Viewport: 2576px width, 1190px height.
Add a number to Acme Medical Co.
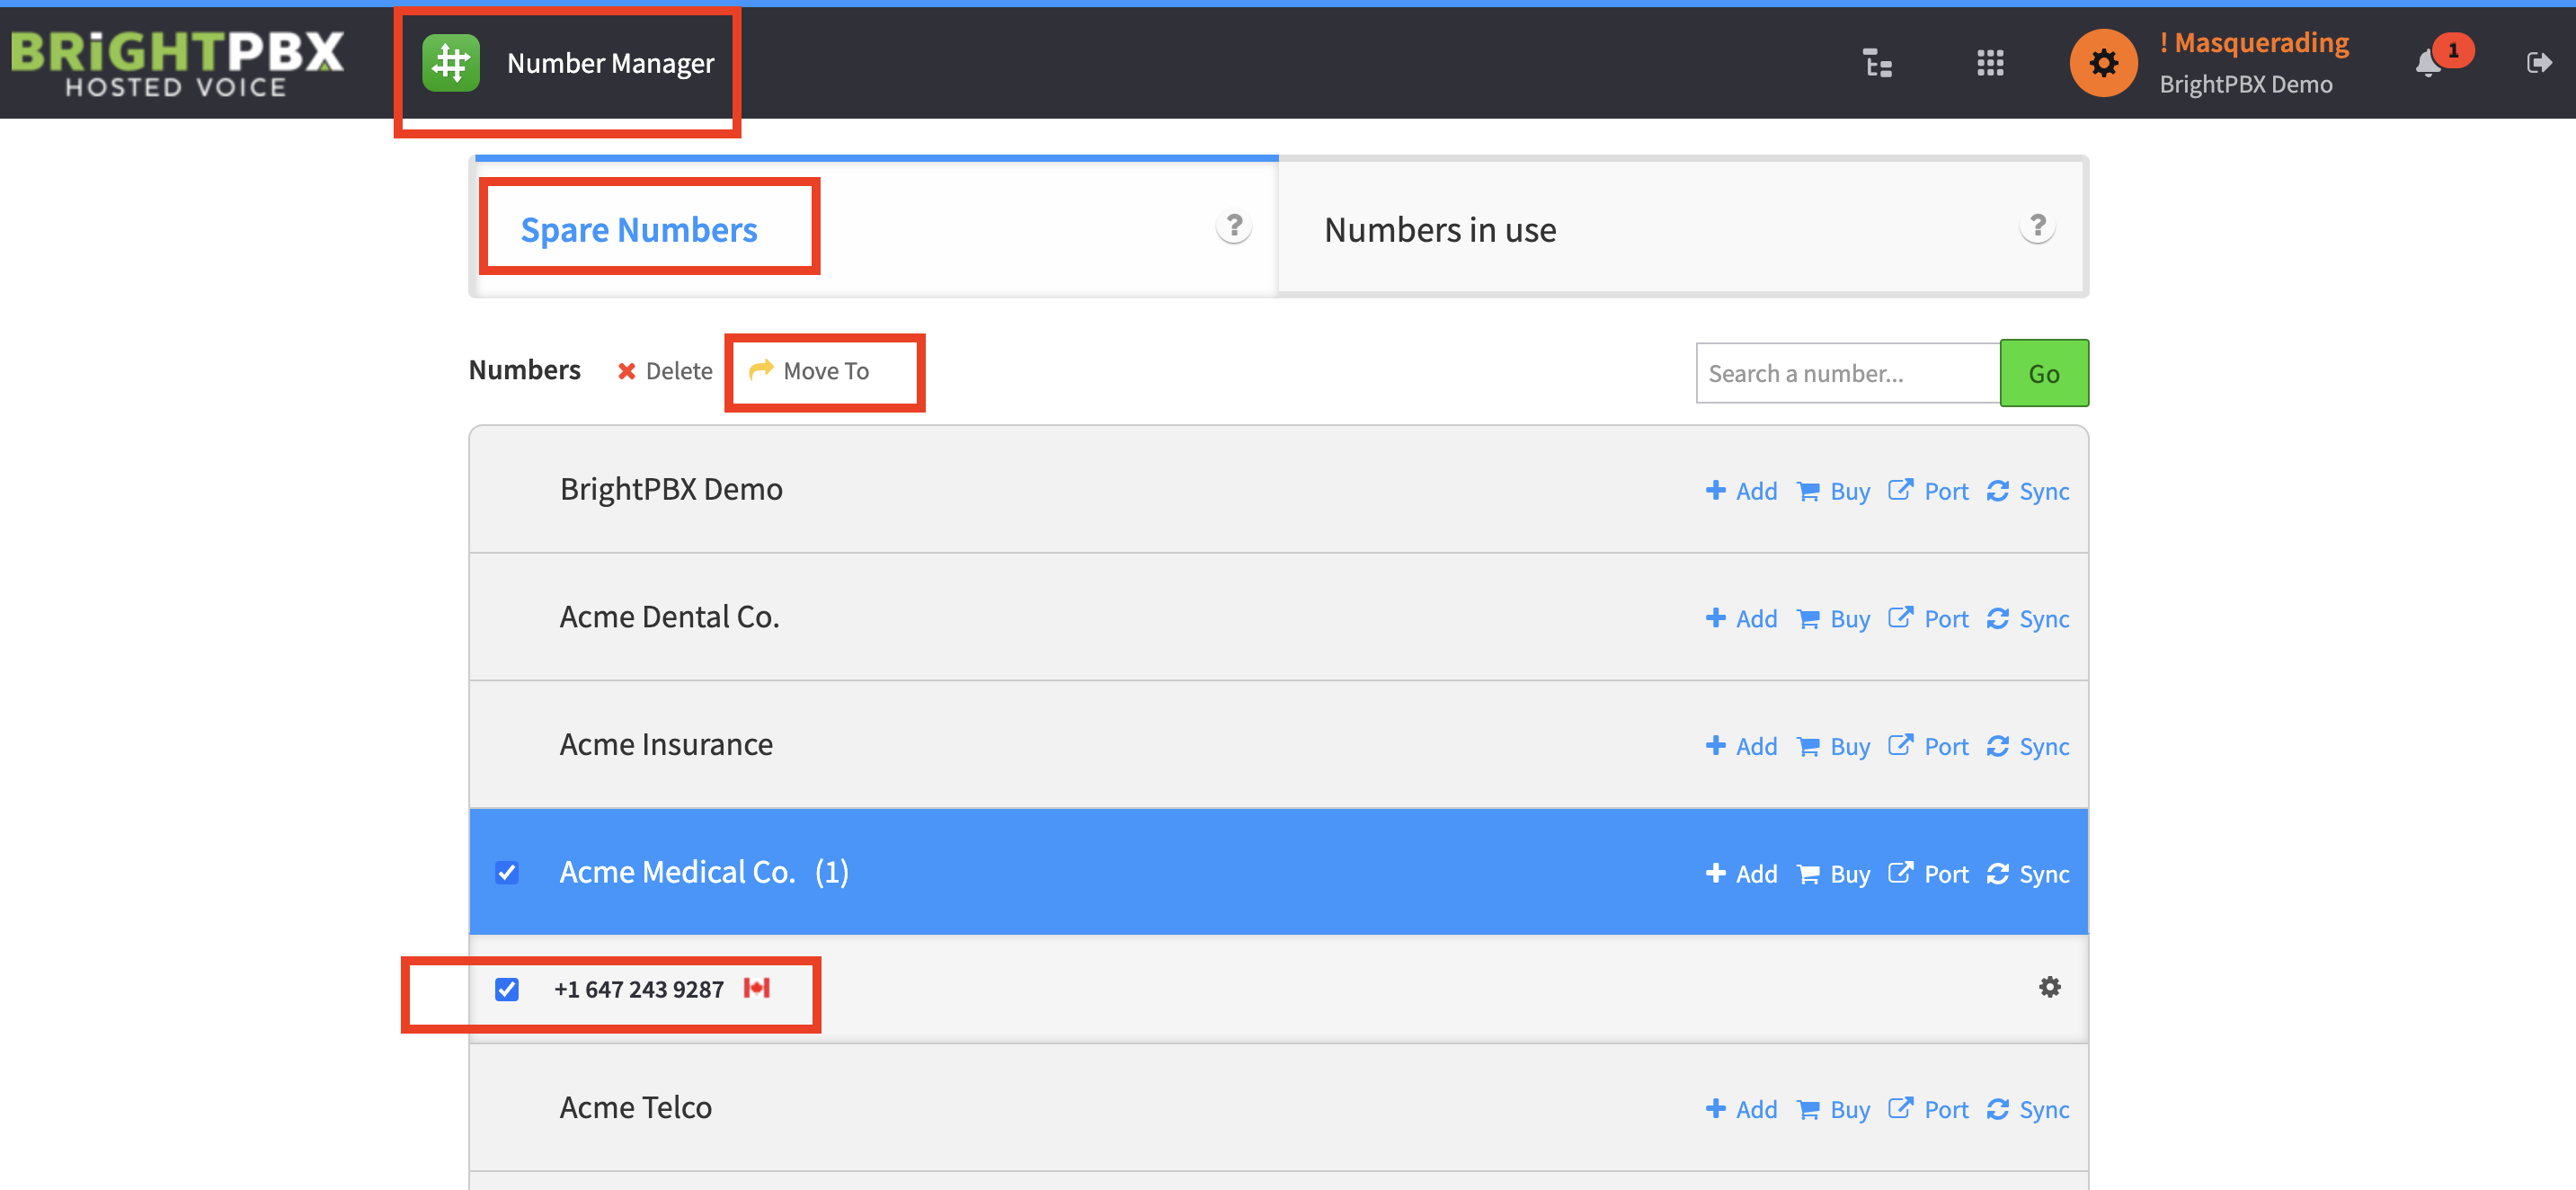1741,874
